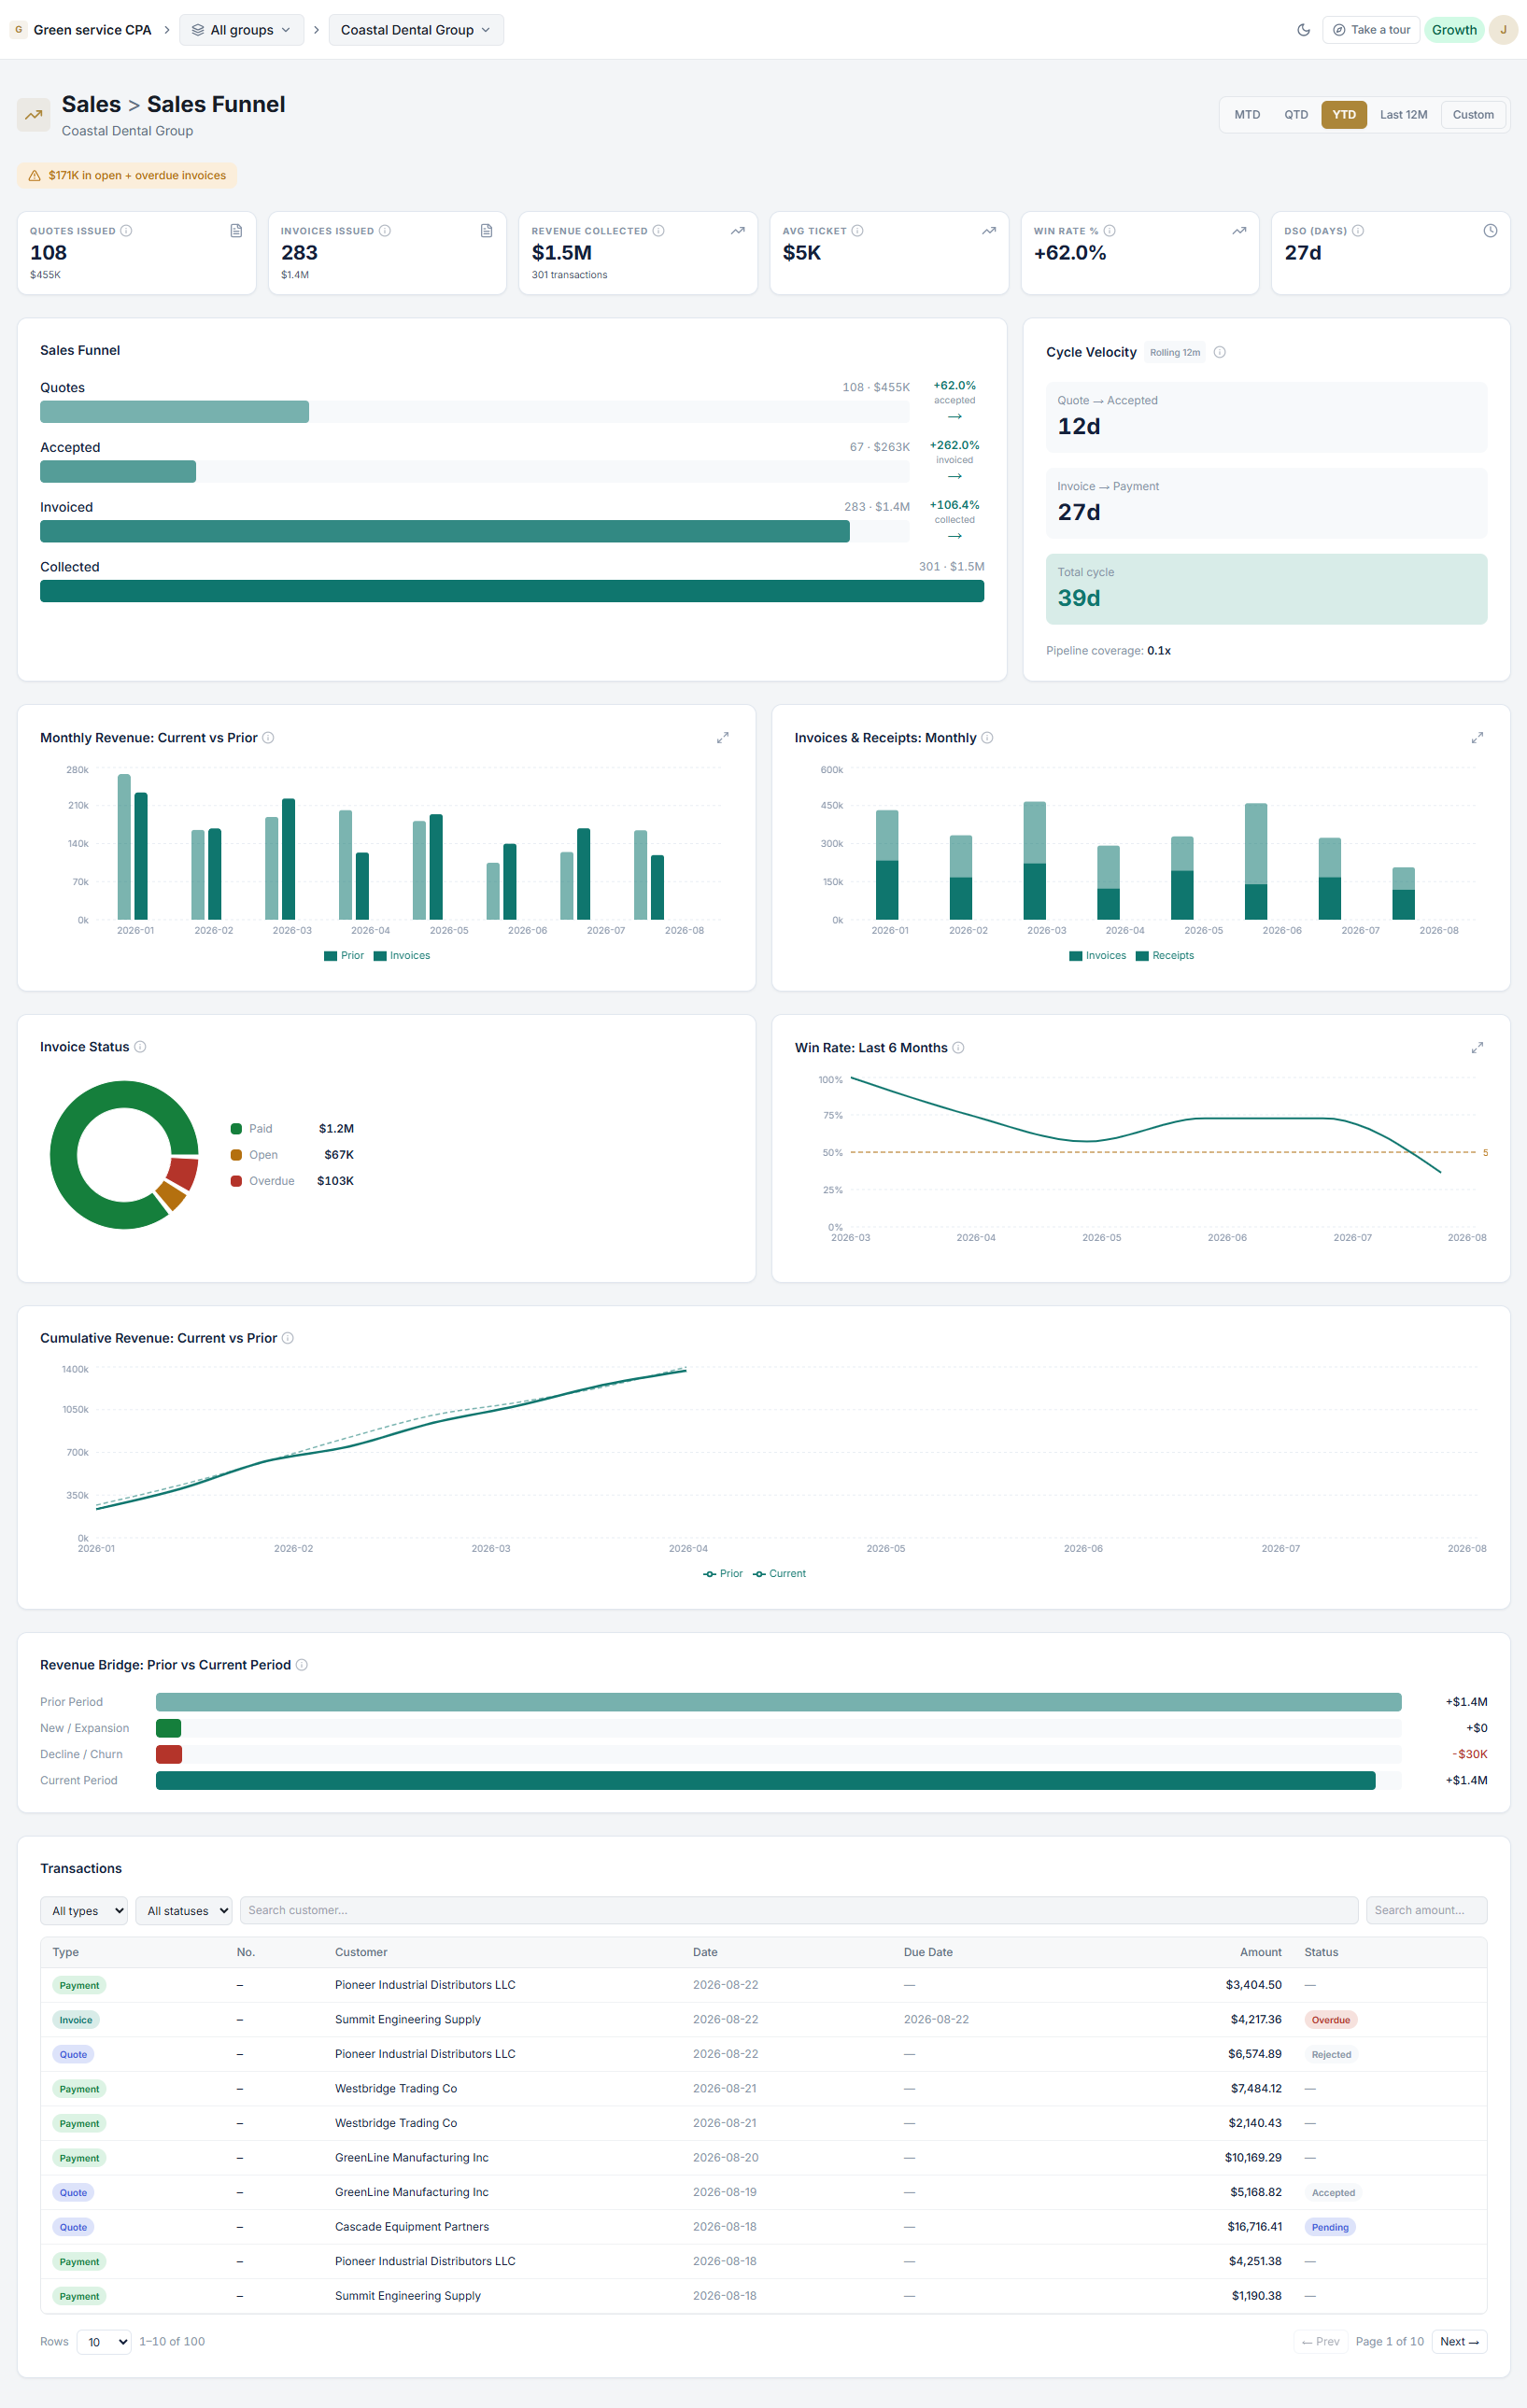The height and width of the screenshot is (2408, 1527).
Task: Open the All groups dropdown
Action: pyautogui.click(x=241, y=30)
